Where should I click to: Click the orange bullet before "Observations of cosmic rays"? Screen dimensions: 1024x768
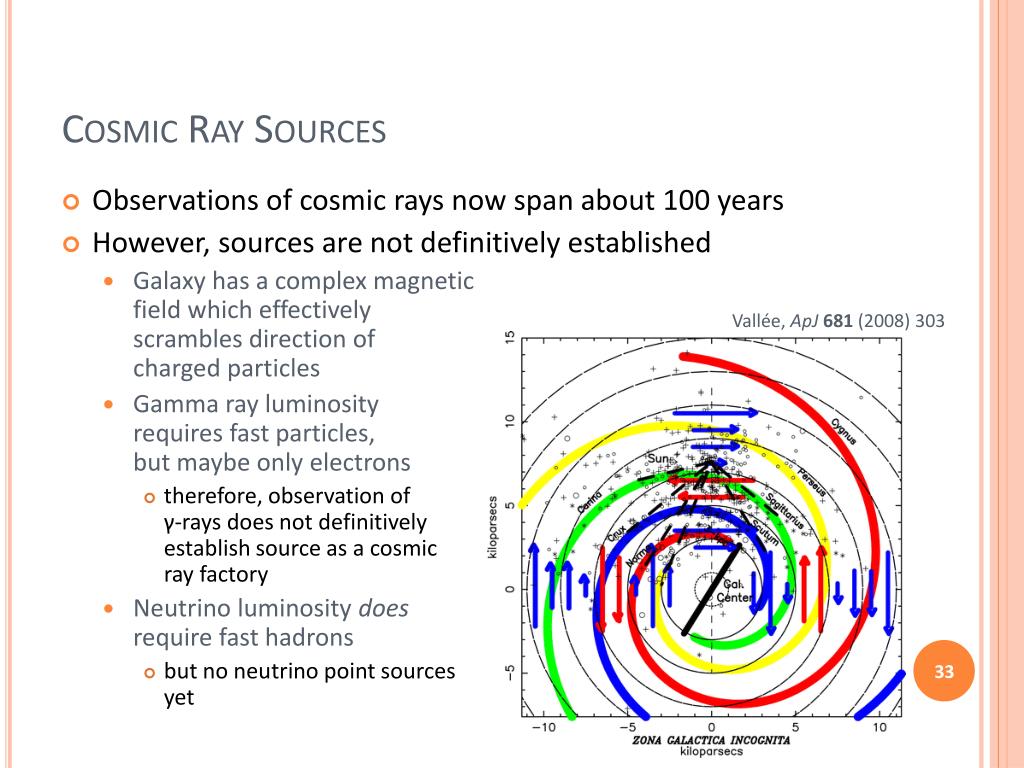click(x=71, y=202)
